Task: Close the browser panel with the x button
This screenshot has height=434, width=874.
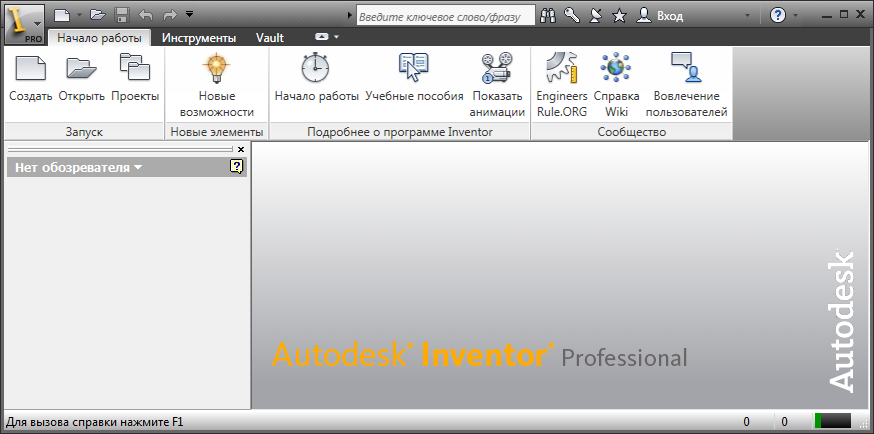Action: 241,149
